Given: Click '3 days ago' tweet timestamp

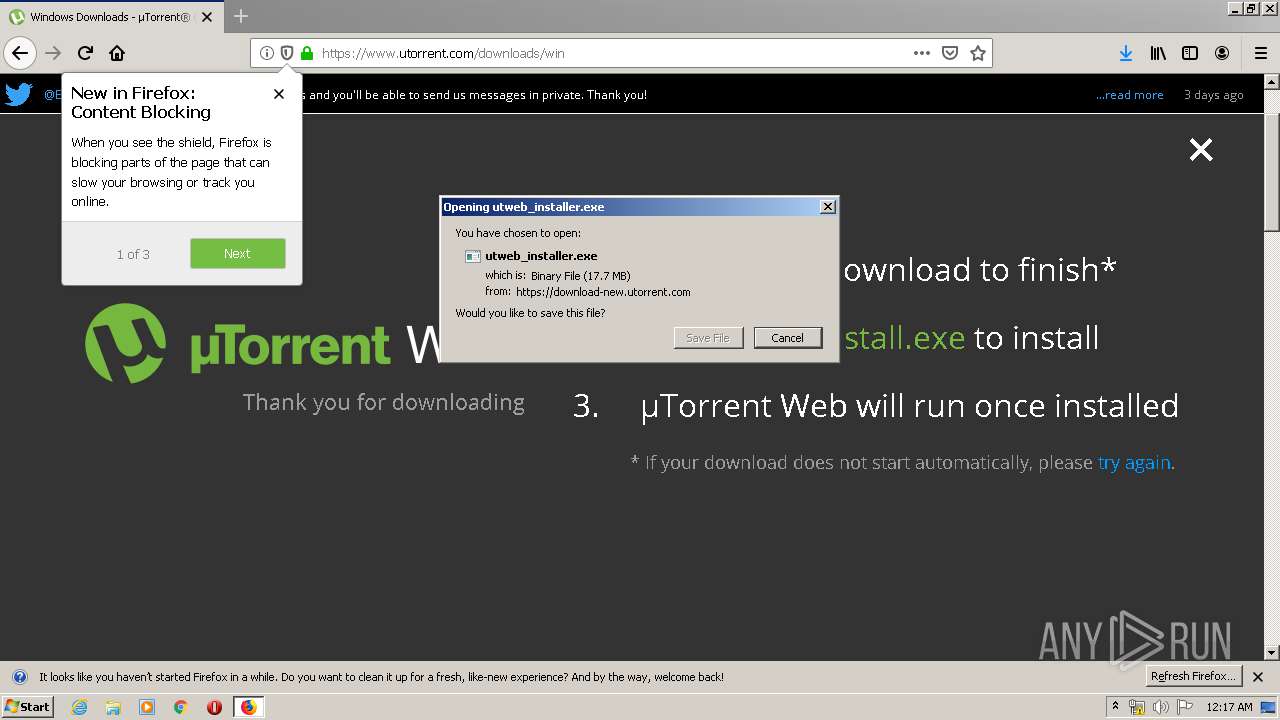Looking at the screenshot, I should pos(1214,95).
